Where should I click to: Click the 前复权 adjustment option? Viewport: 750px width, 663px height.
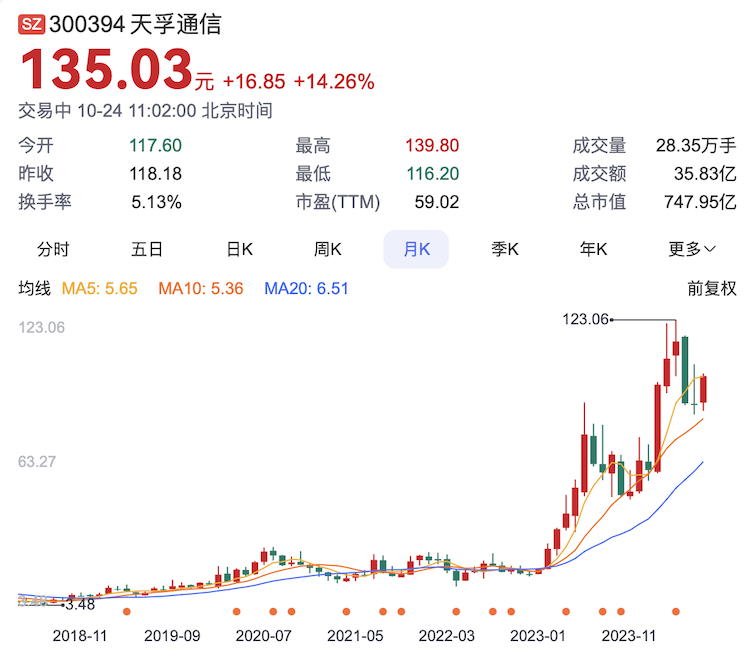click(x=712, y=288)
